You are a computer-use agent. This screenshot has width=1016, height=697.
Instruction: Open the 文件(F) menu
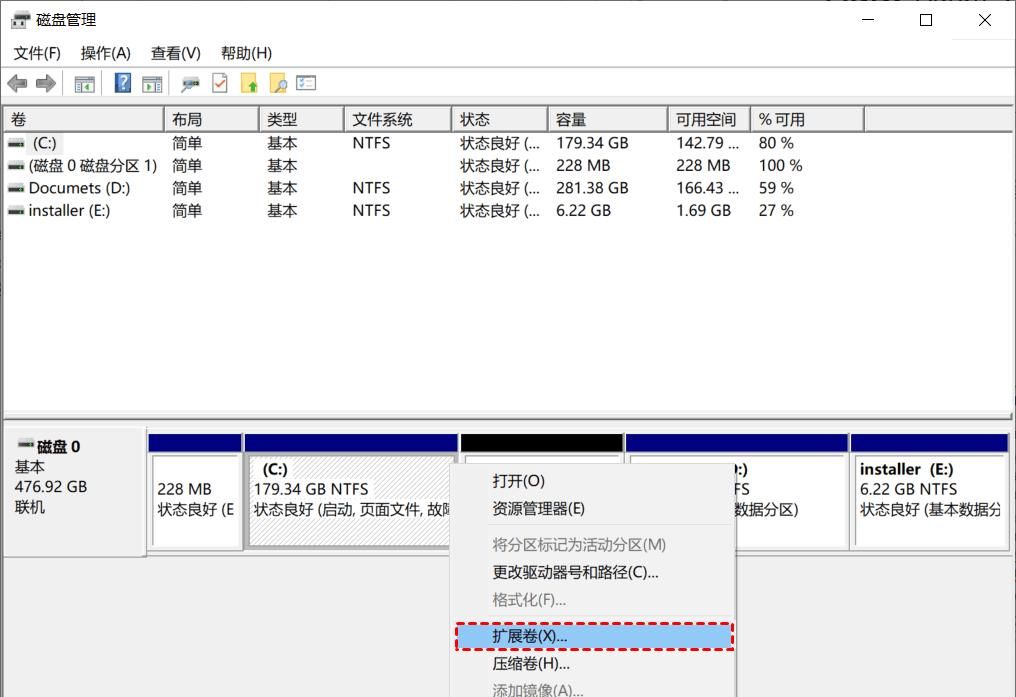pyautogui.click(x=37, y=53)
